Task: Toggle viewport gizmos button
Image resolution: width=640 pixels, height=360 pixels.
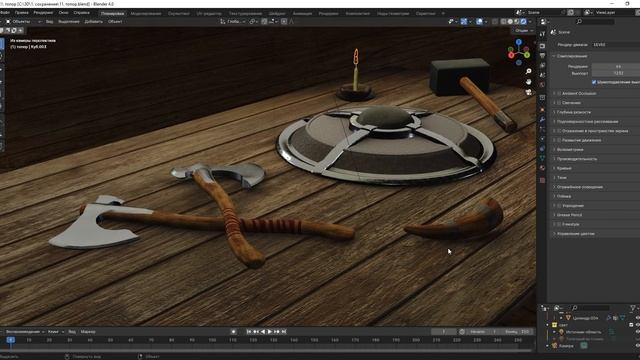Action: [x=464, y=22]
